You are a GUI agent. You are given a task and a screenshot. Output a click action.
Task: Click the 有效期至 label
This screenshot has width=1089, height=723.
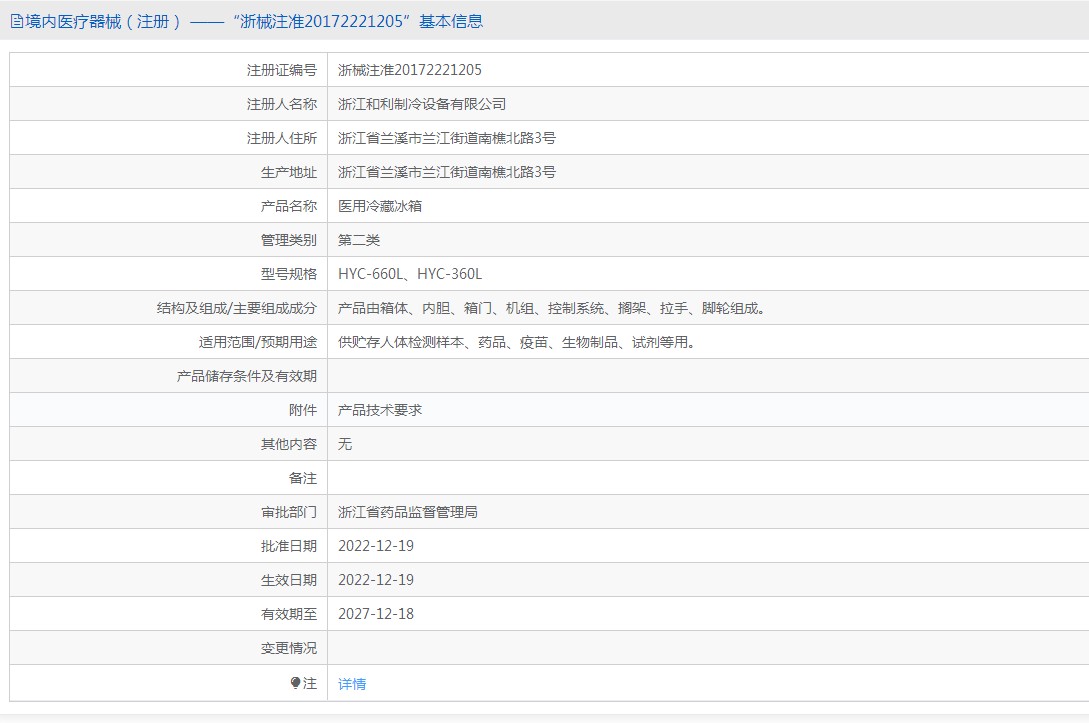pos(289,615)
